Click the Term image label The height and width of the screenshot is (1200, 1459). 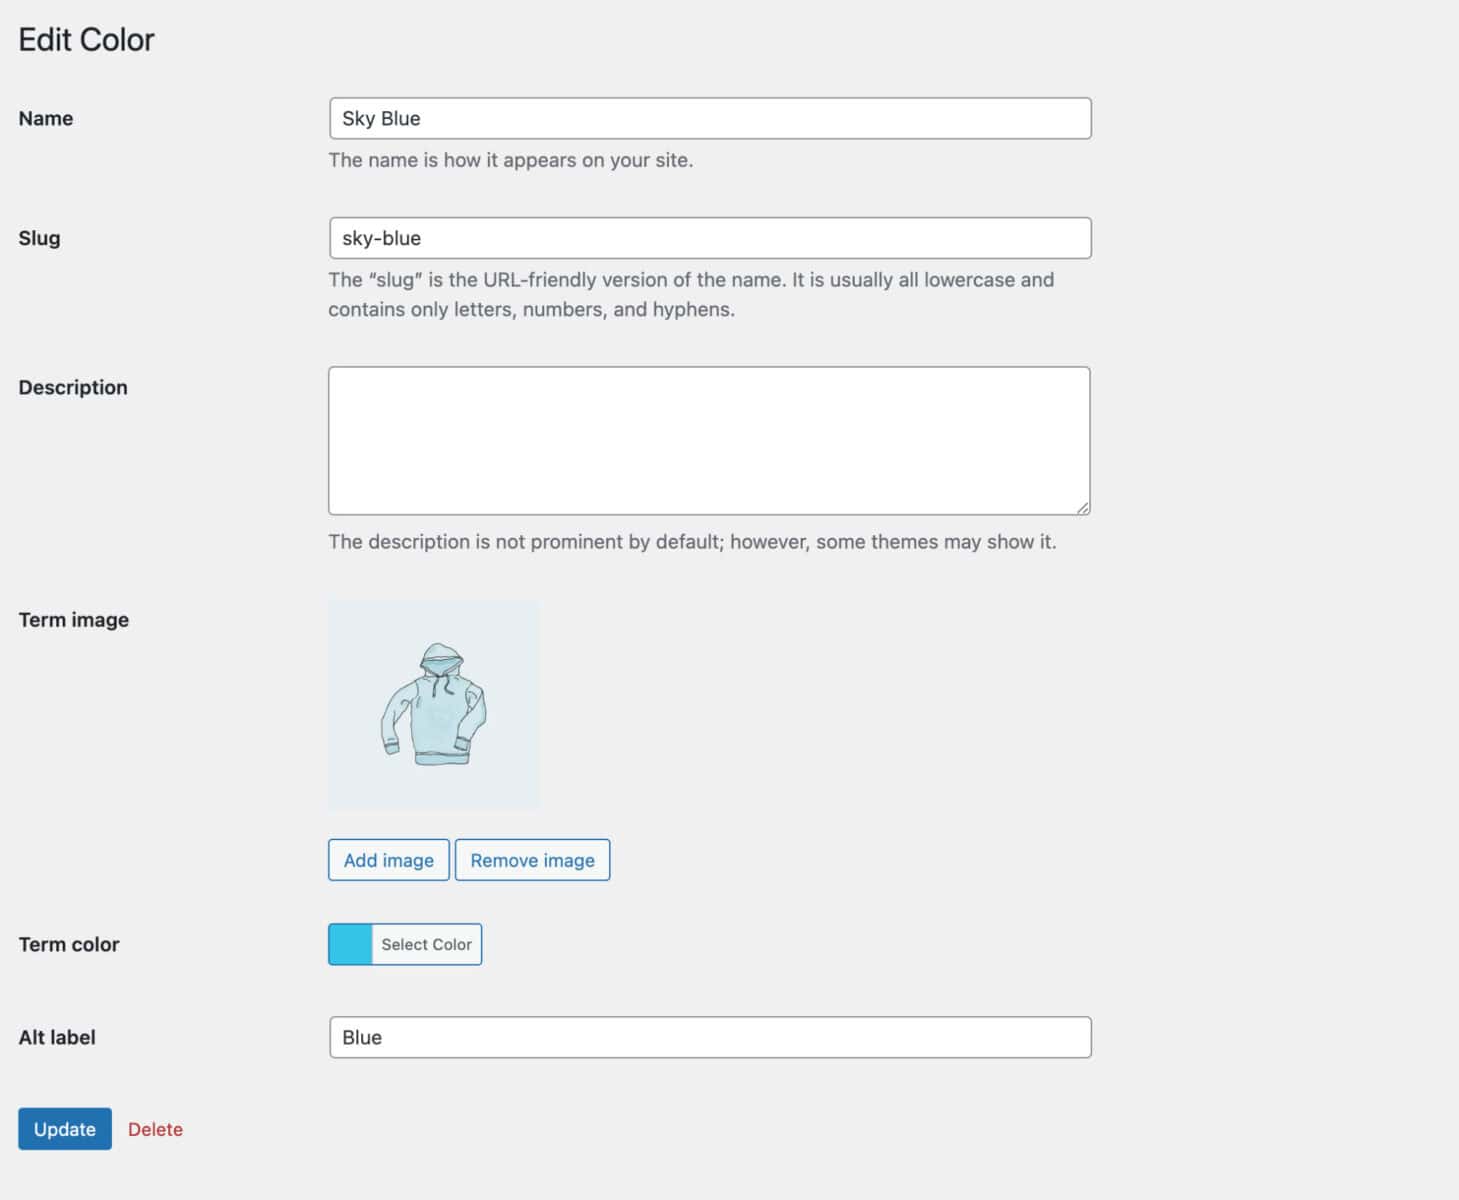pos(73,619)
